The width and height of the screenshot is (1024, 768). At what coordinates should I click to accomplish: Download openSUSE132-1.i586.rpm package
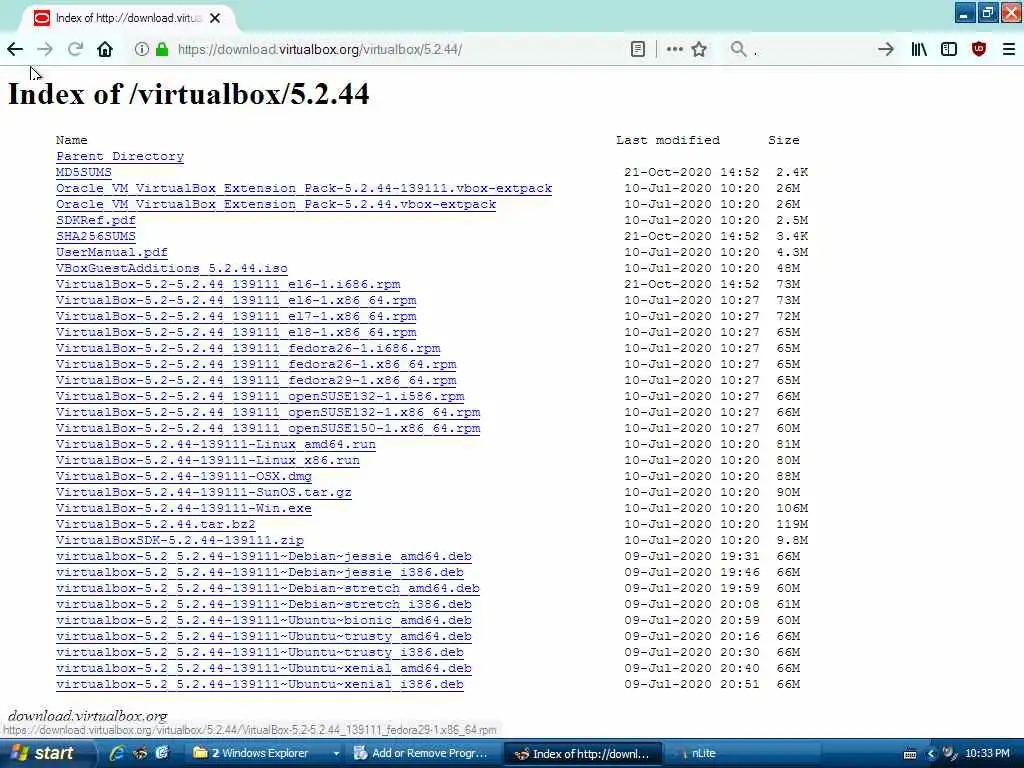click(x=260, y=396)
